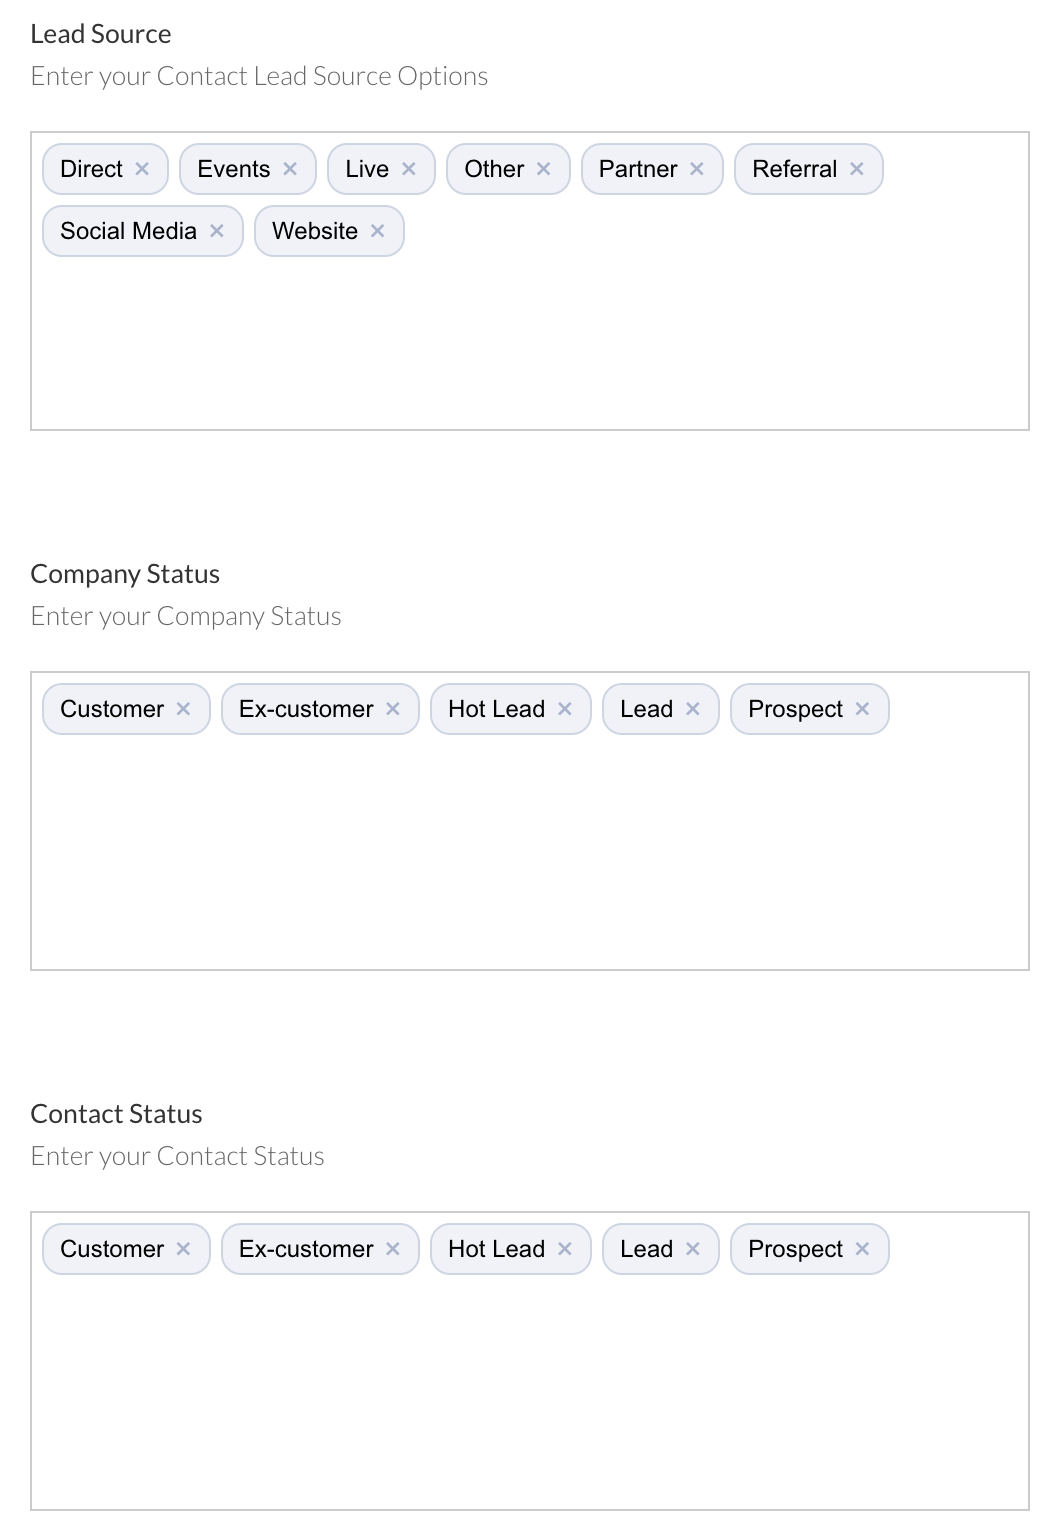1056x1526 pixels.
Task: Select the Prospect chip under Company Status
Action: point(797,709)
